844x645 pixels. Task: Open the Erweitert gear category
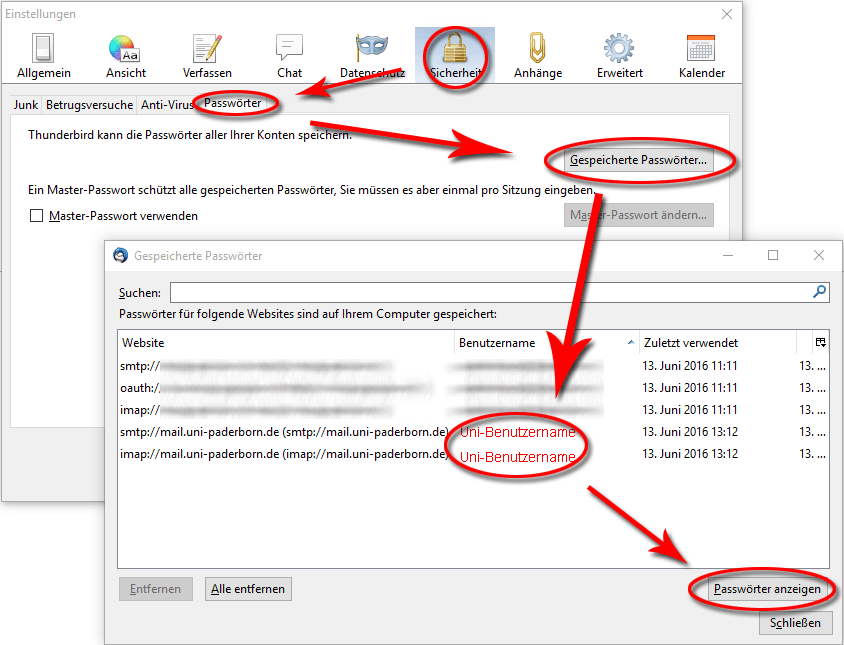[619, 56]
